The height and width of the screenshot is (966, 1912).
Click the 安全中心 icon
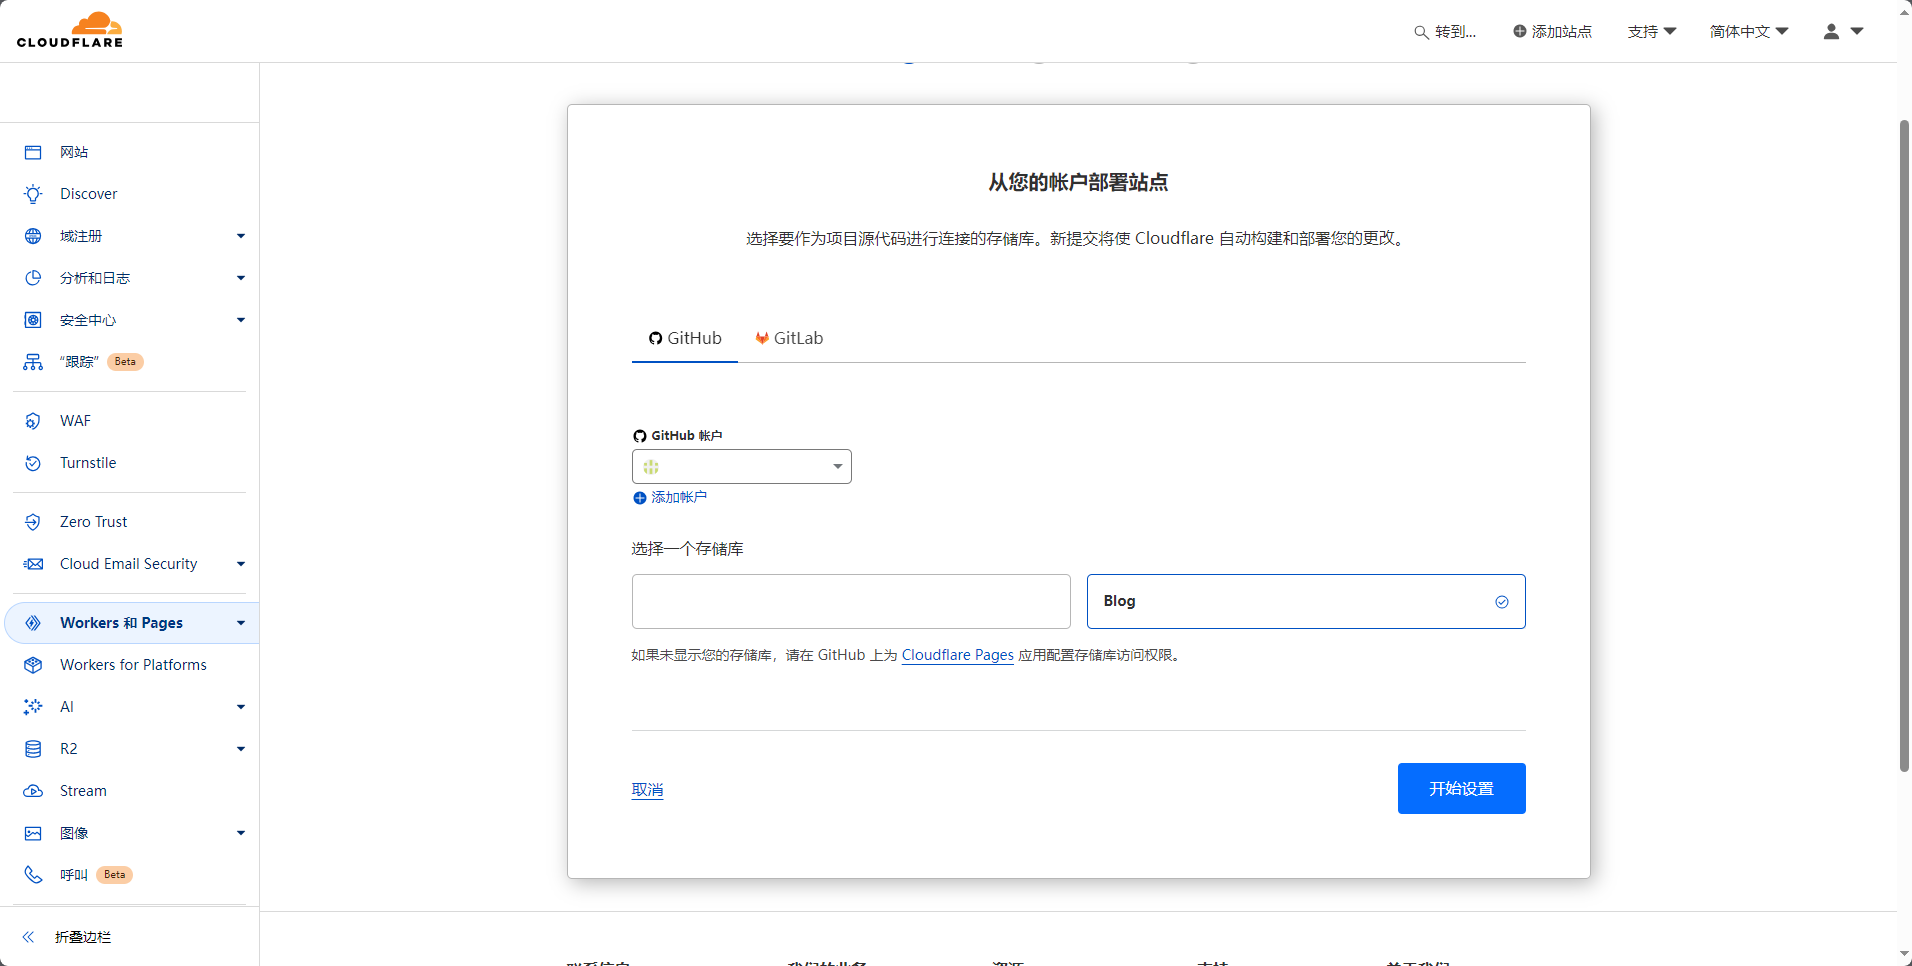[x=33, y=320]
